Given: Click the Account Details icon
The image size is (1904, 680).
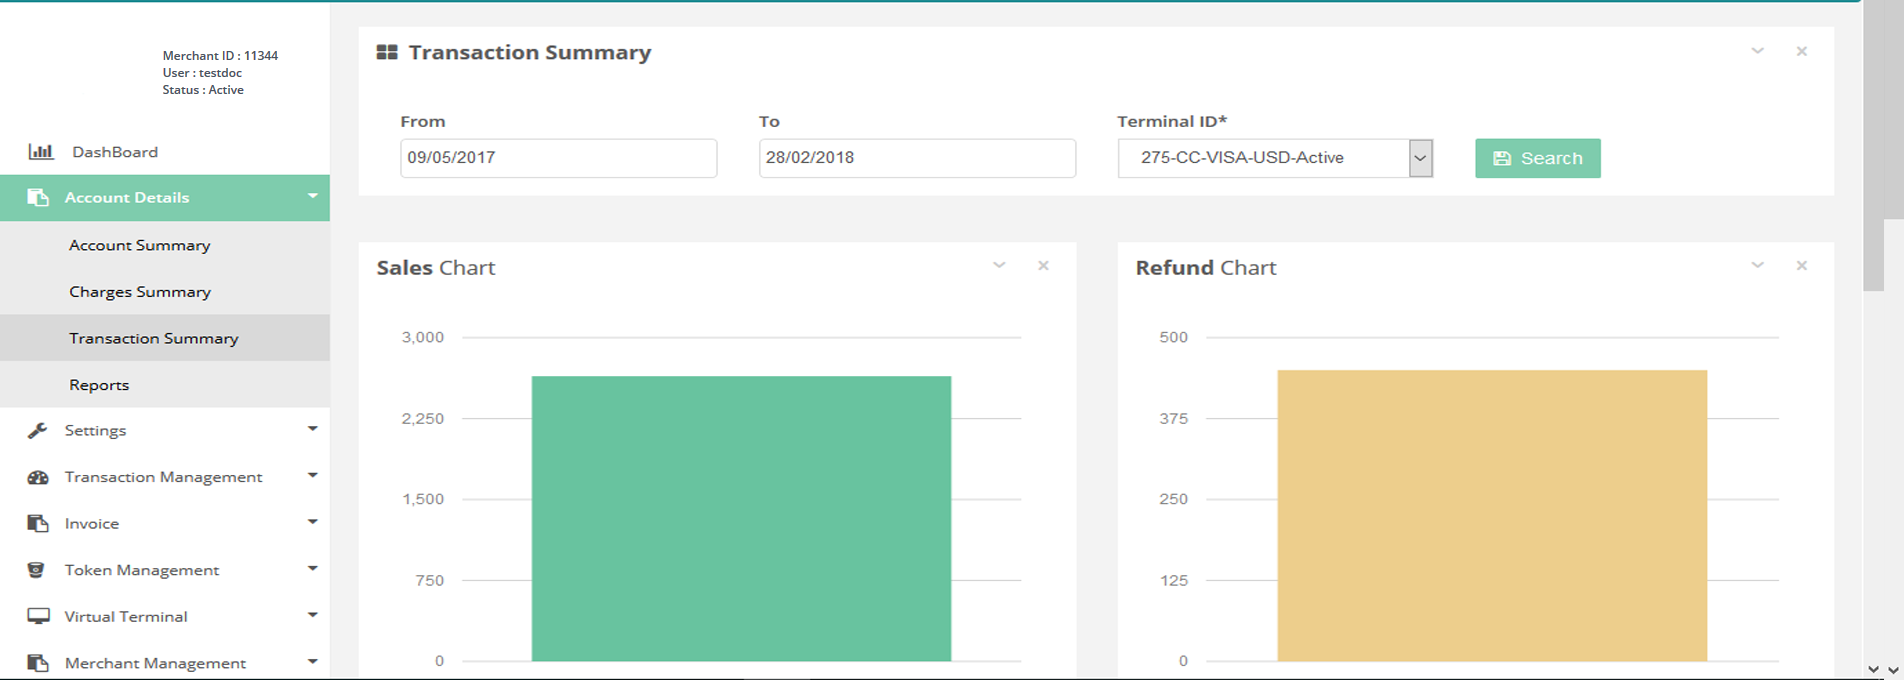Looking at the screenshot, I should tap(38, 198).
